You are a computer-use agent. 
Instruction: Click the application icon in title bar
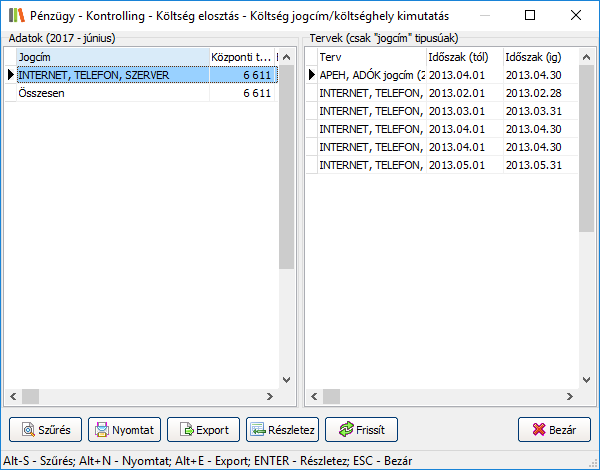click(15, 16)
